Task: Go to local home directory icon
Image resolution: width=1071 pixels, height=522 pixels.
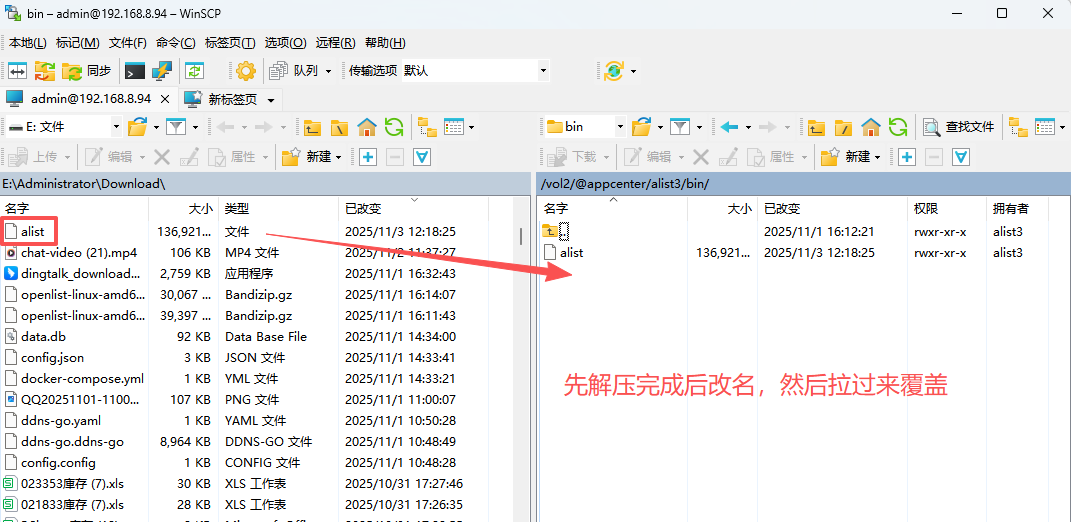Action: coord(367,127)
